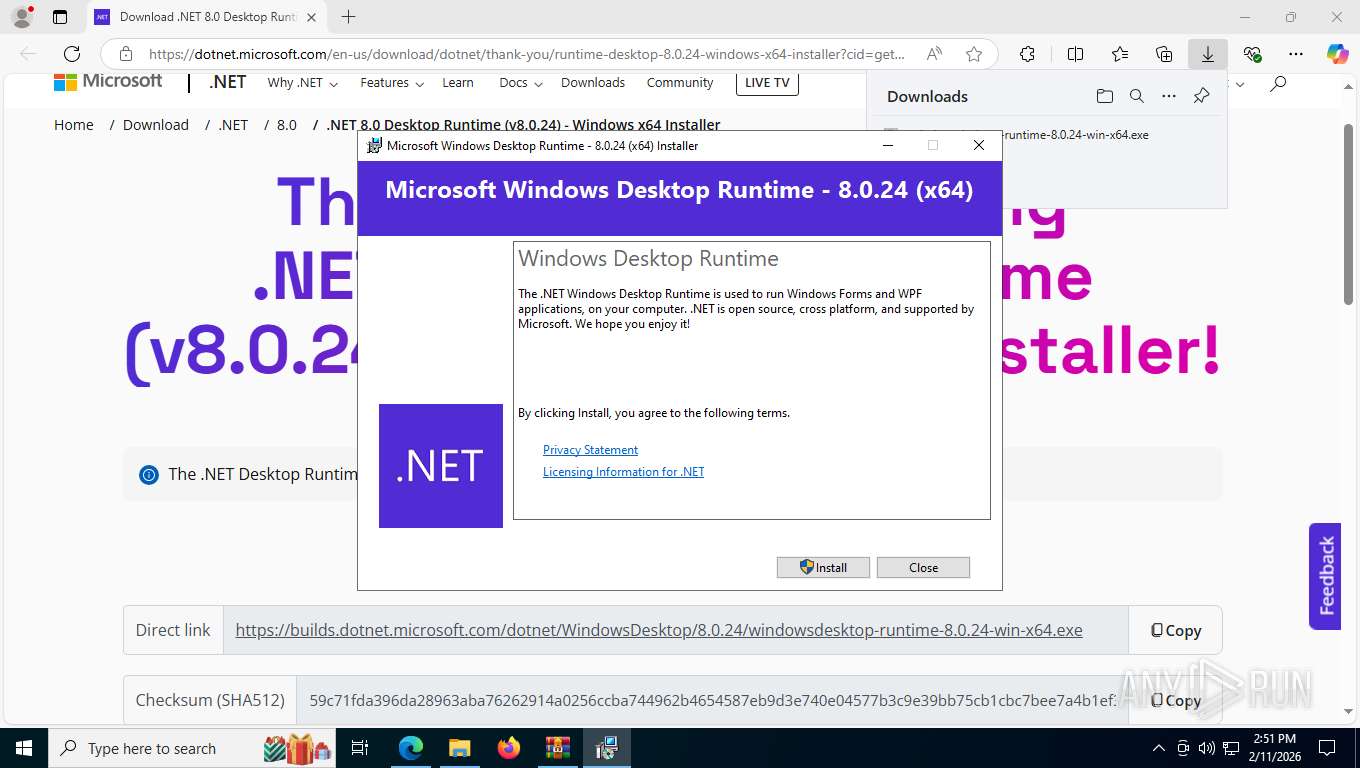Open WinRAR from the taskbar
The width and height of the screenshot is (1360, 768).
click(557, 748)
